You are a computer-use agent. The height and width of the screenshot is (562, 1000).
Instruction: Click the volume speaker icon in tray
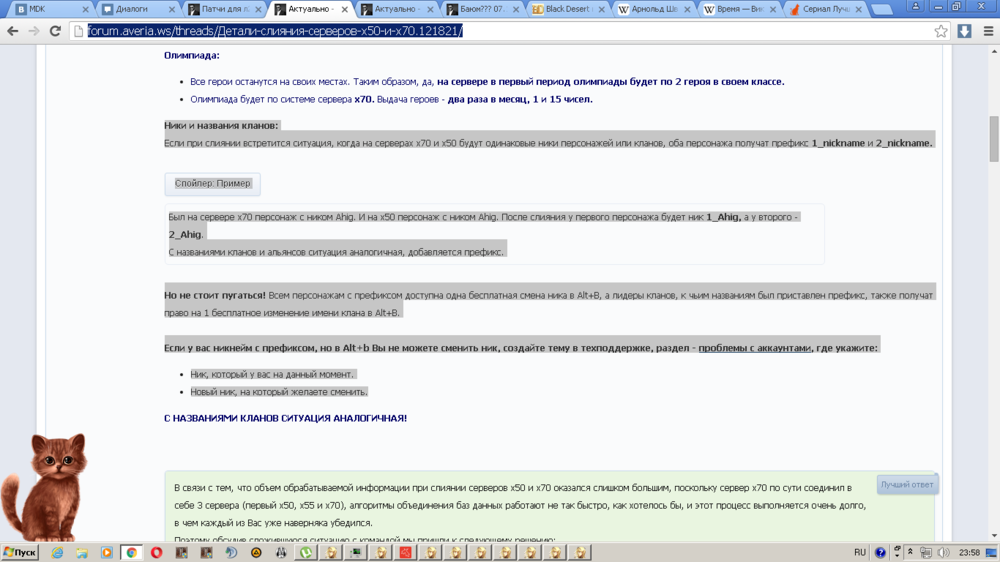944,552
